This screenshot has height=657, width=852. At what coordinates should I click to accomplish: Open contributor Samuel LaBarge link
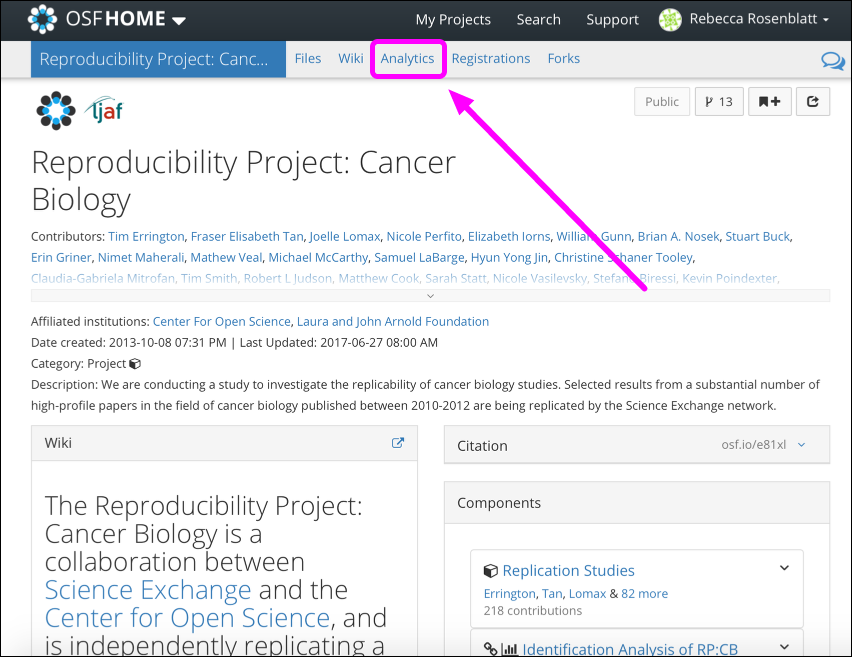click(x=419, y=258)
